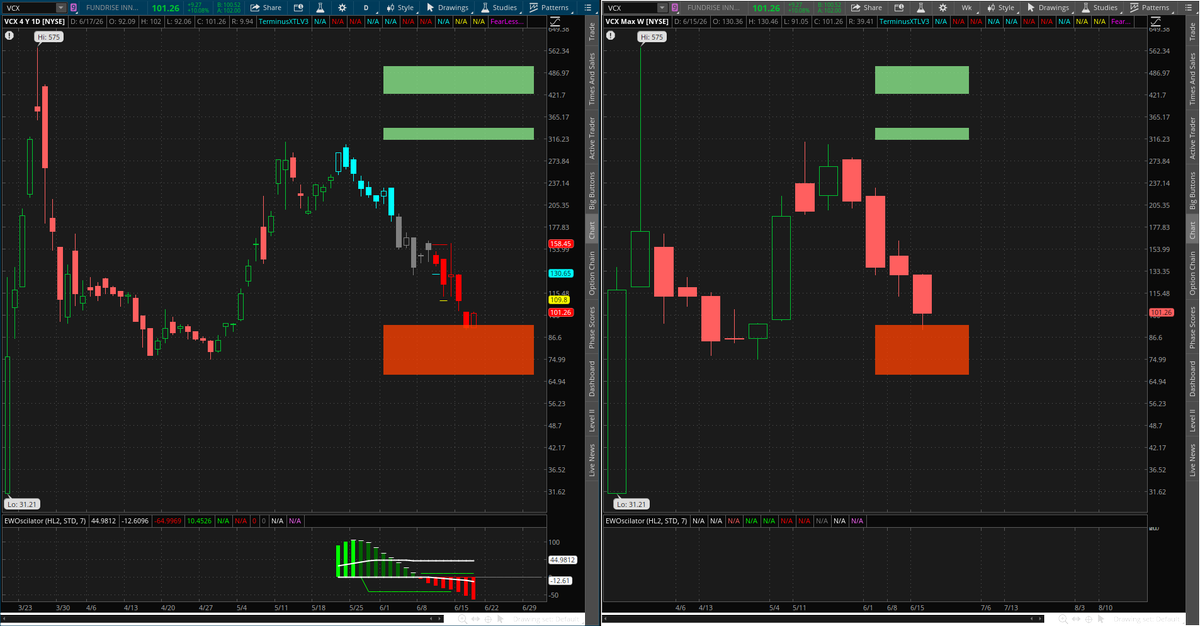Screen dimensions: 1200x626
Task: Open Times And Sales in the middle sidebar
Action: 592,79
